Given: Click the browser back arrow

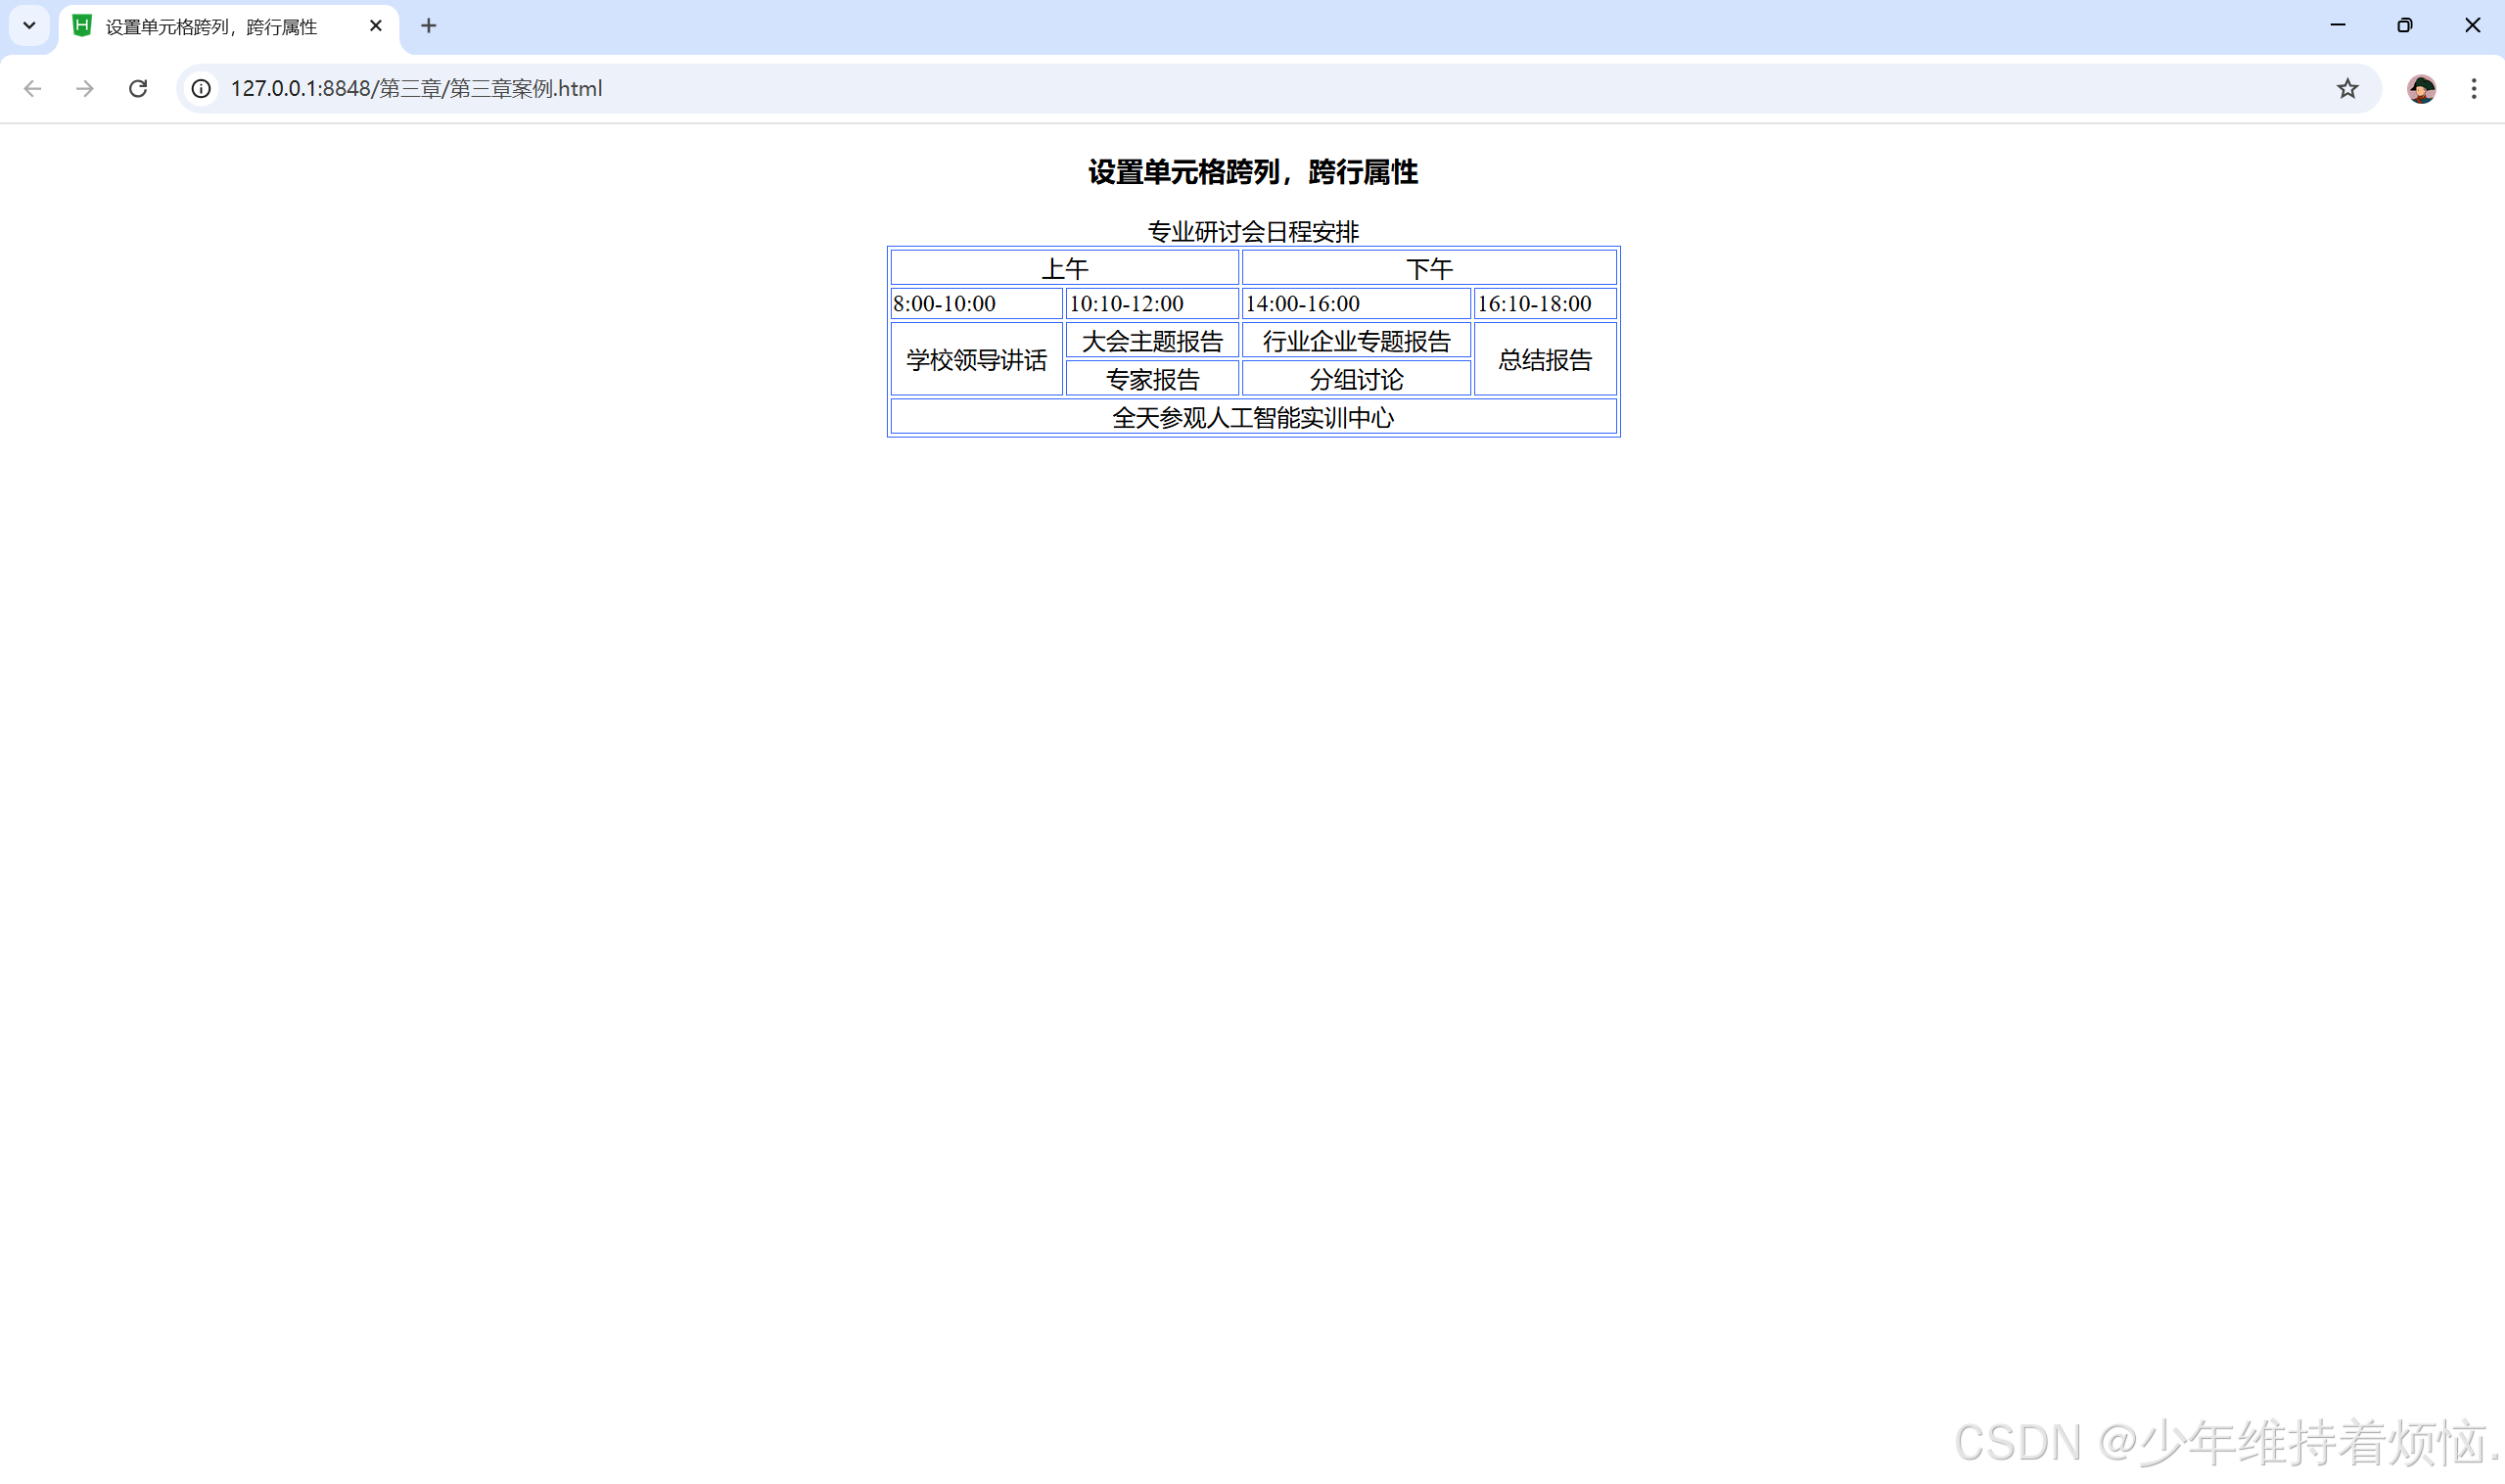Looking at the screenshot, I should coord(32,89).
